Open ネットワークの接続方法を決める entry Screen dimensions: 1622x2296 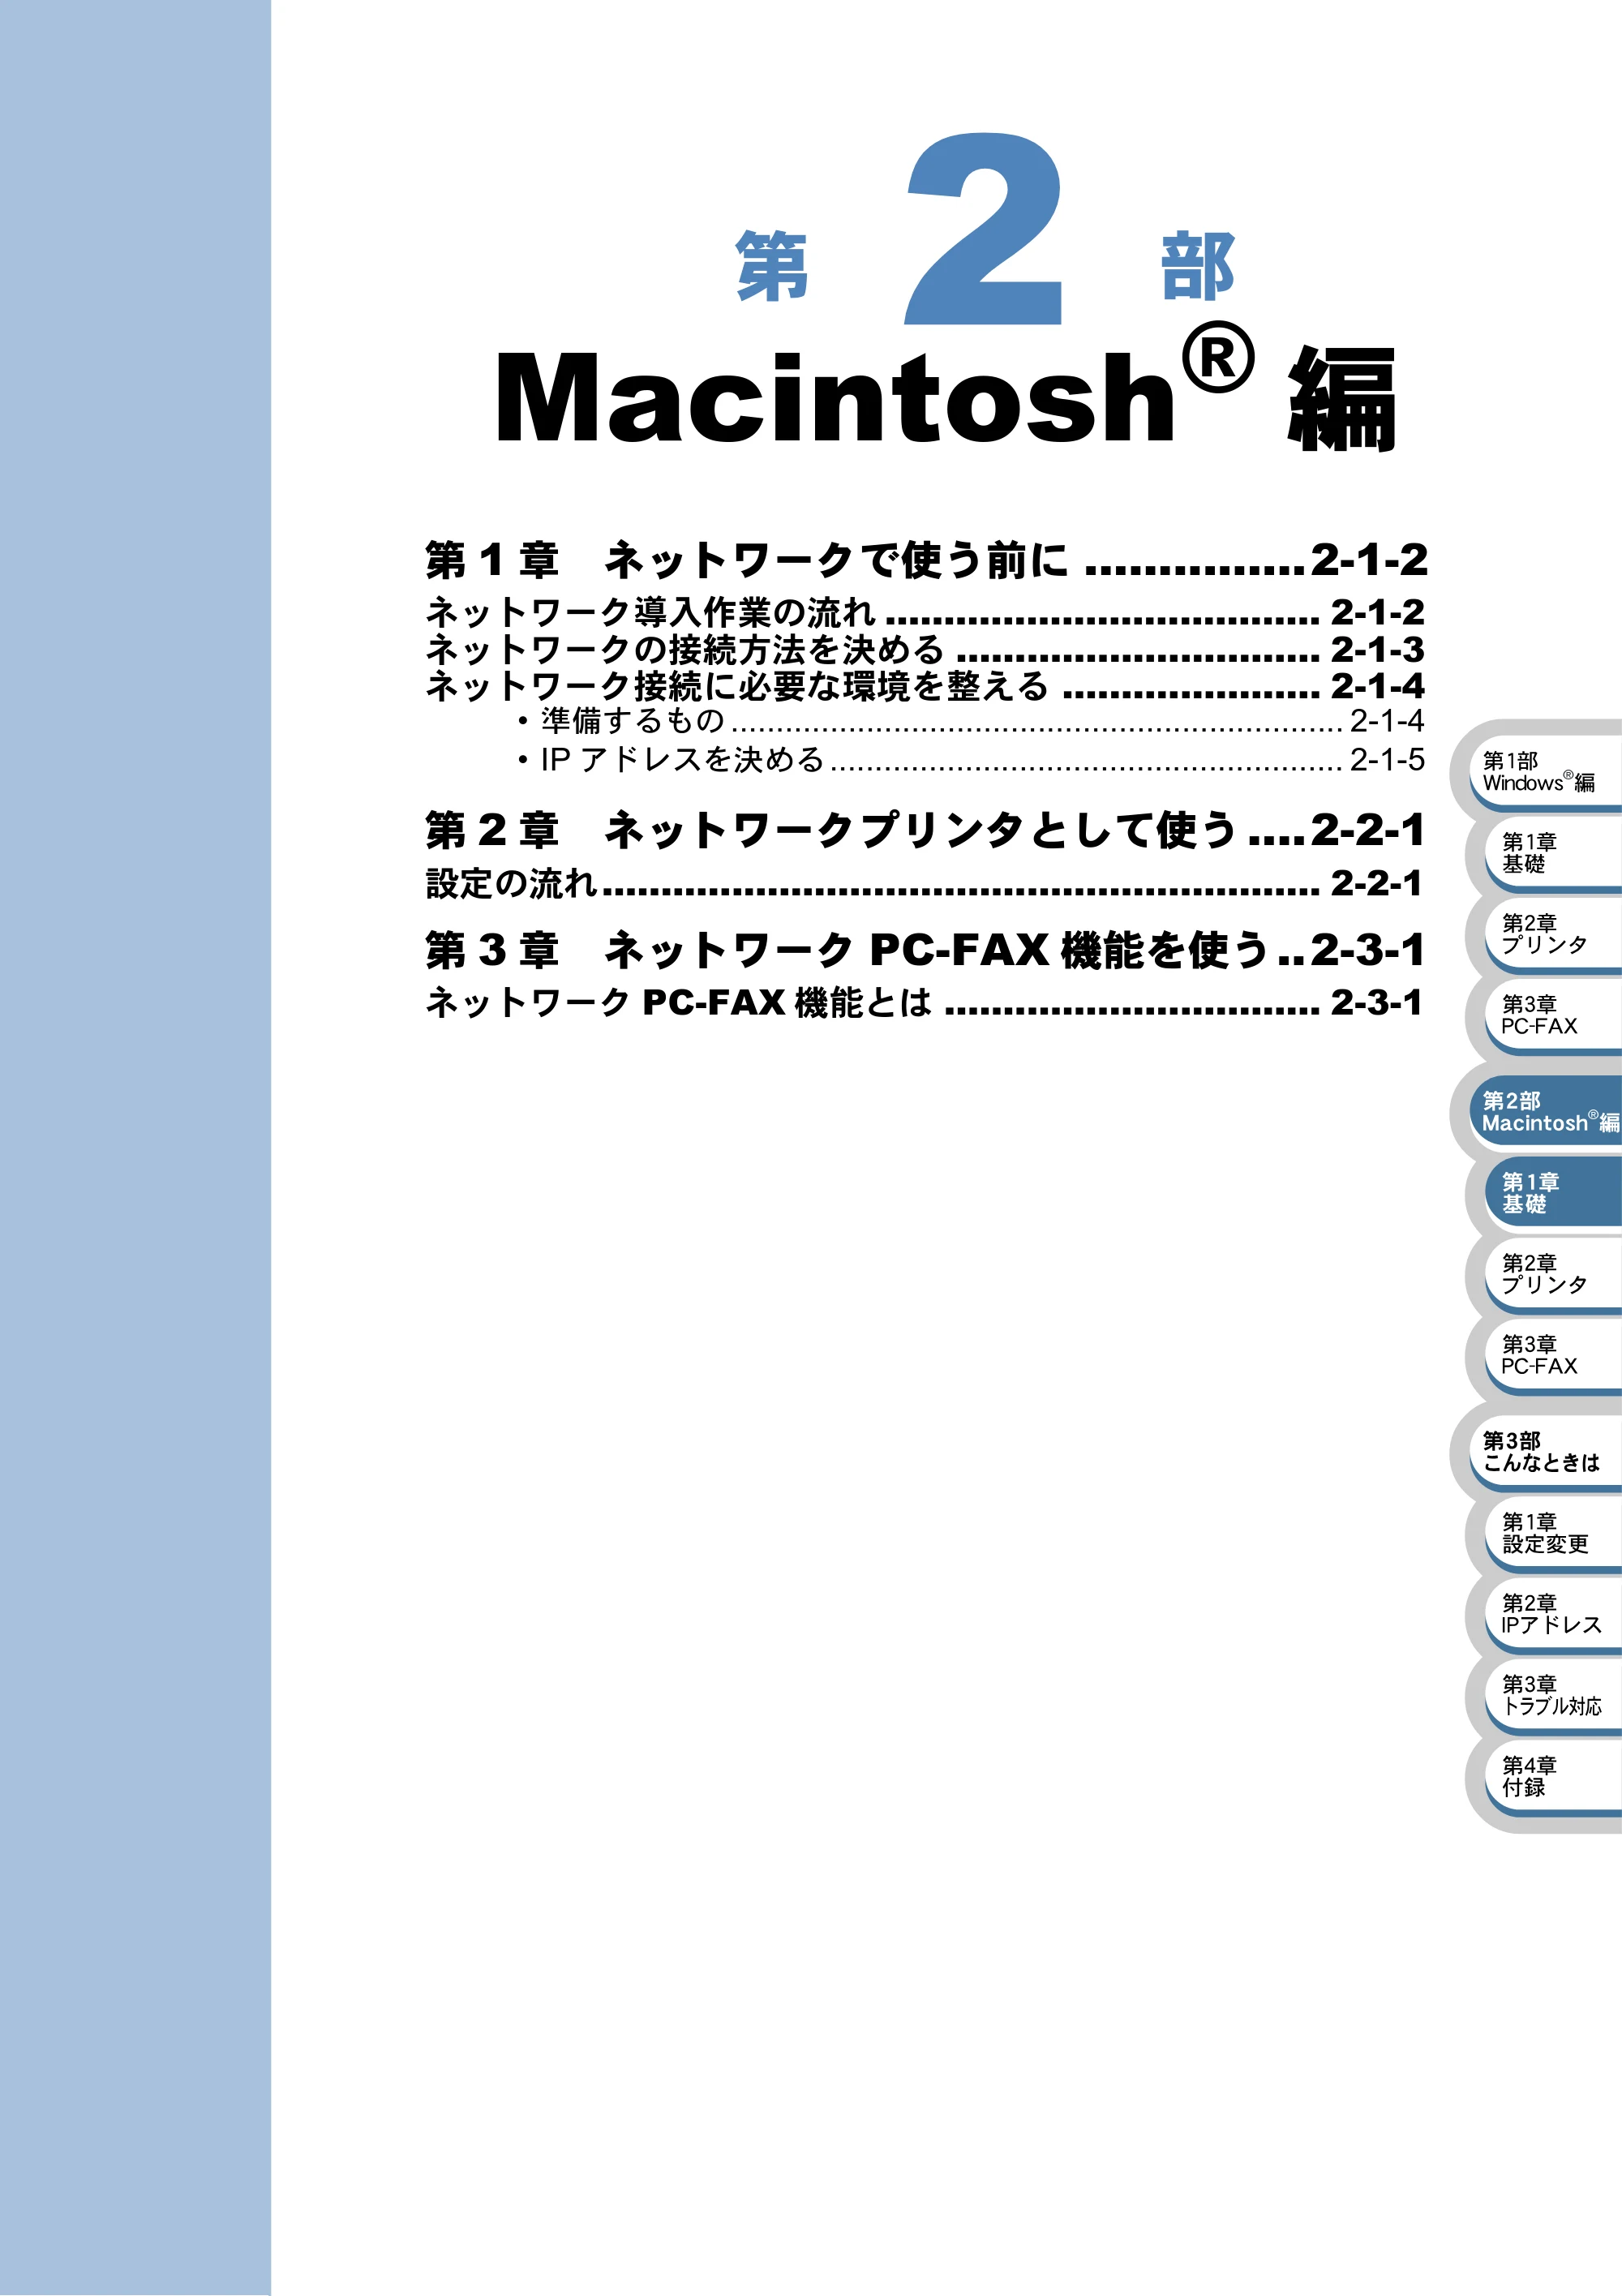click(925, 650)
